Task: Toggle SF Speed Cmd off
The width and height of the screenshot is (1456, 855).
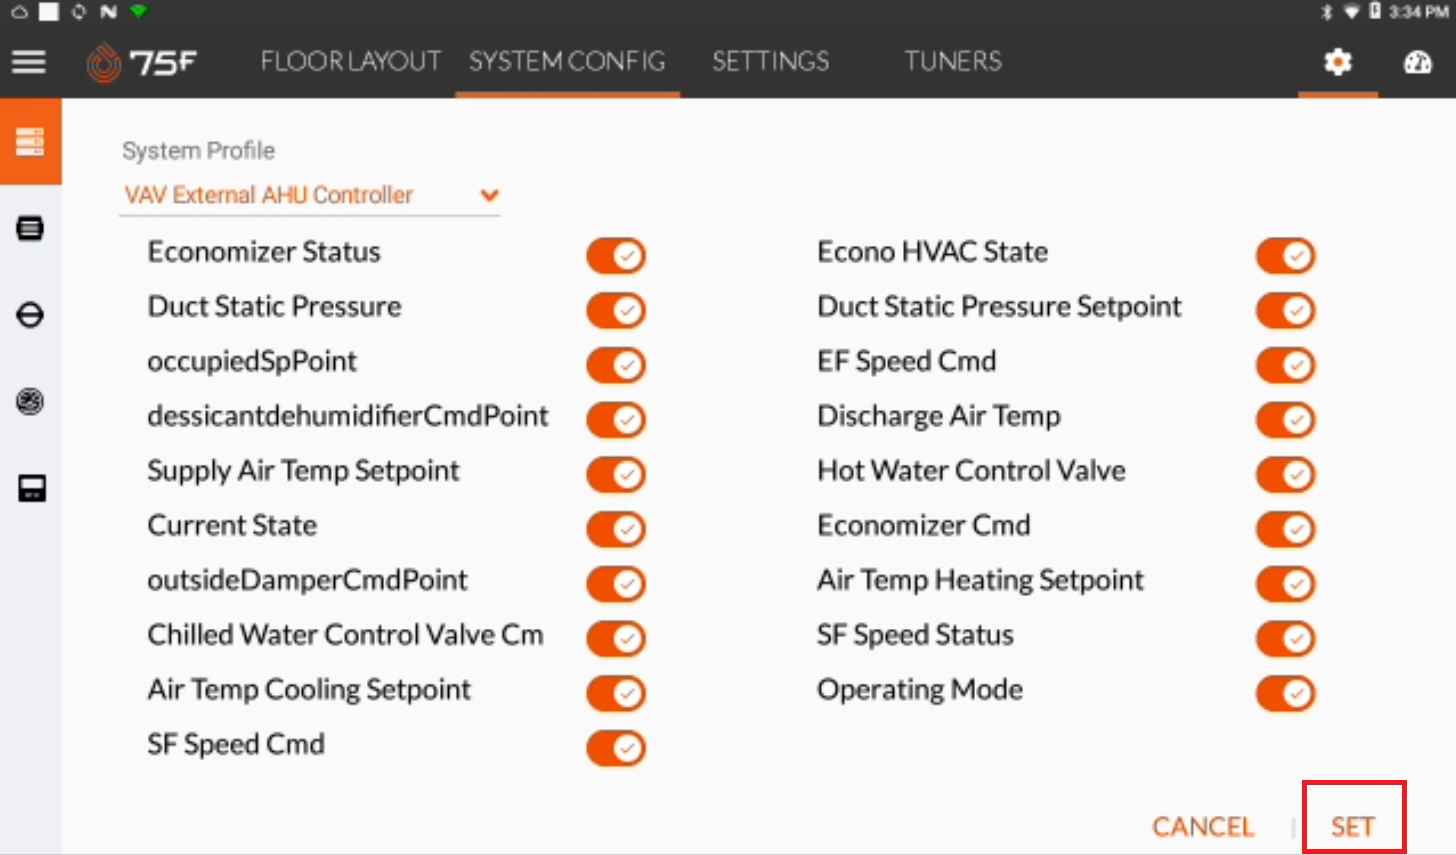Action: pyautogui.click(x=615, y=747)
